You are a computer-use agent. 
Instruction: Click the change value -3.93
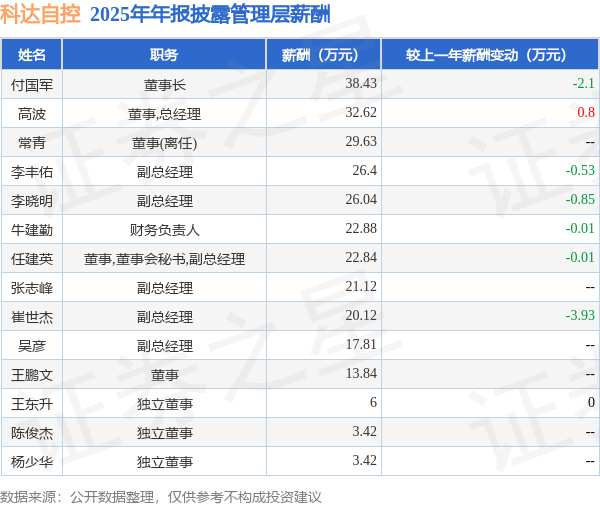(x=580, y=316)
